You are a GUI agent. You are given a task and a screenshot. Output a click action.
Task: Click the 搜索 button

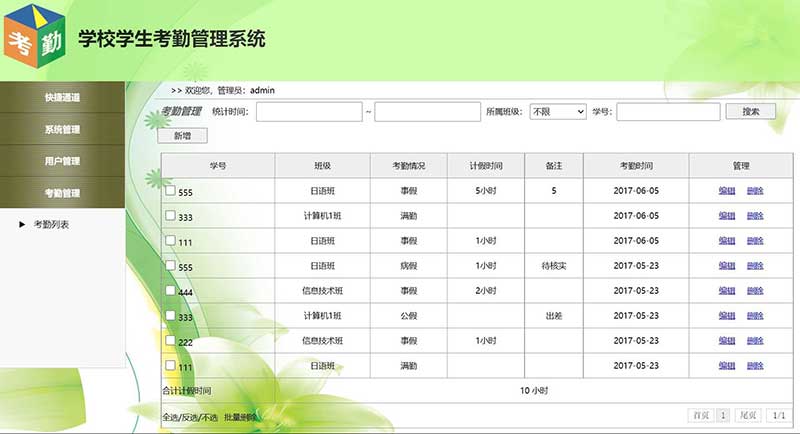[750, 112]
